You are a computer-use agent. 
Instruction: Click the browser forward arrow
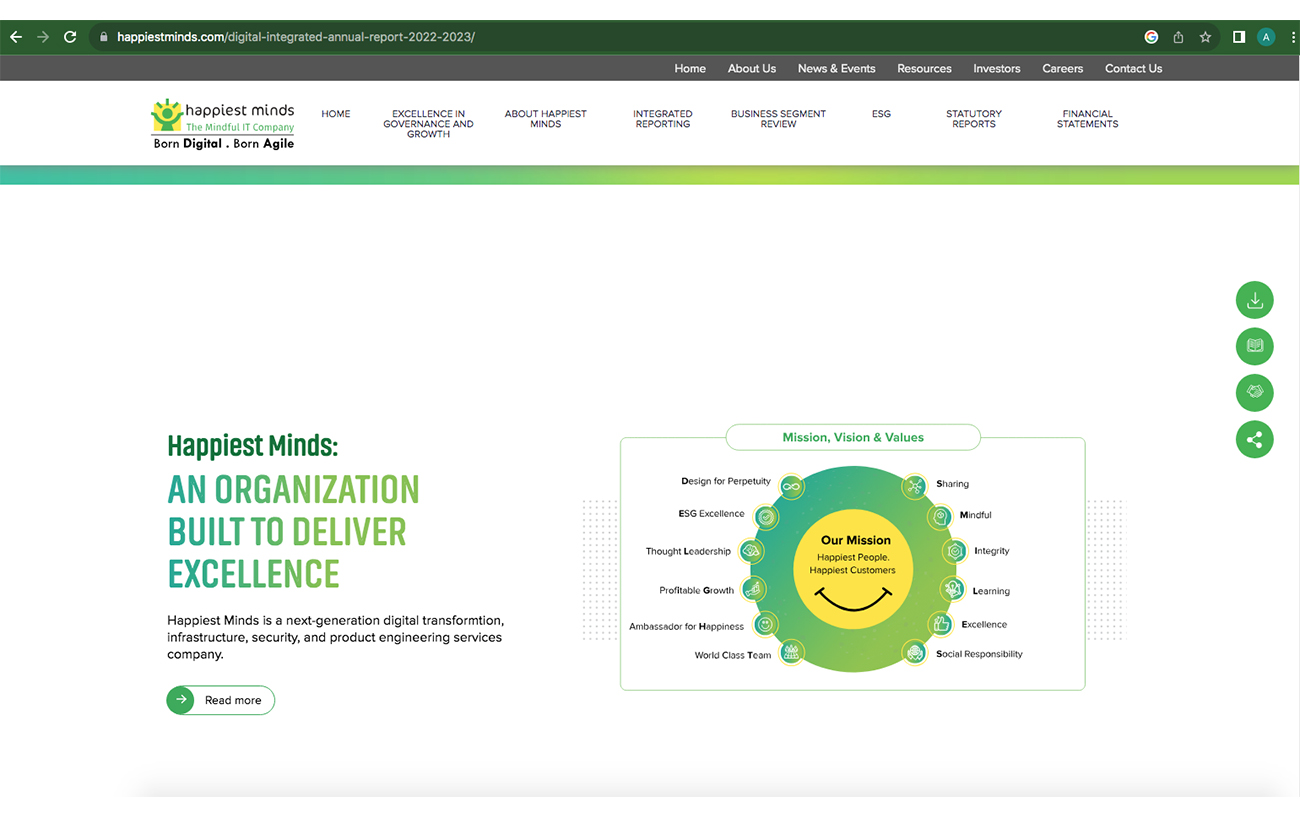click(x=43, y=37)
